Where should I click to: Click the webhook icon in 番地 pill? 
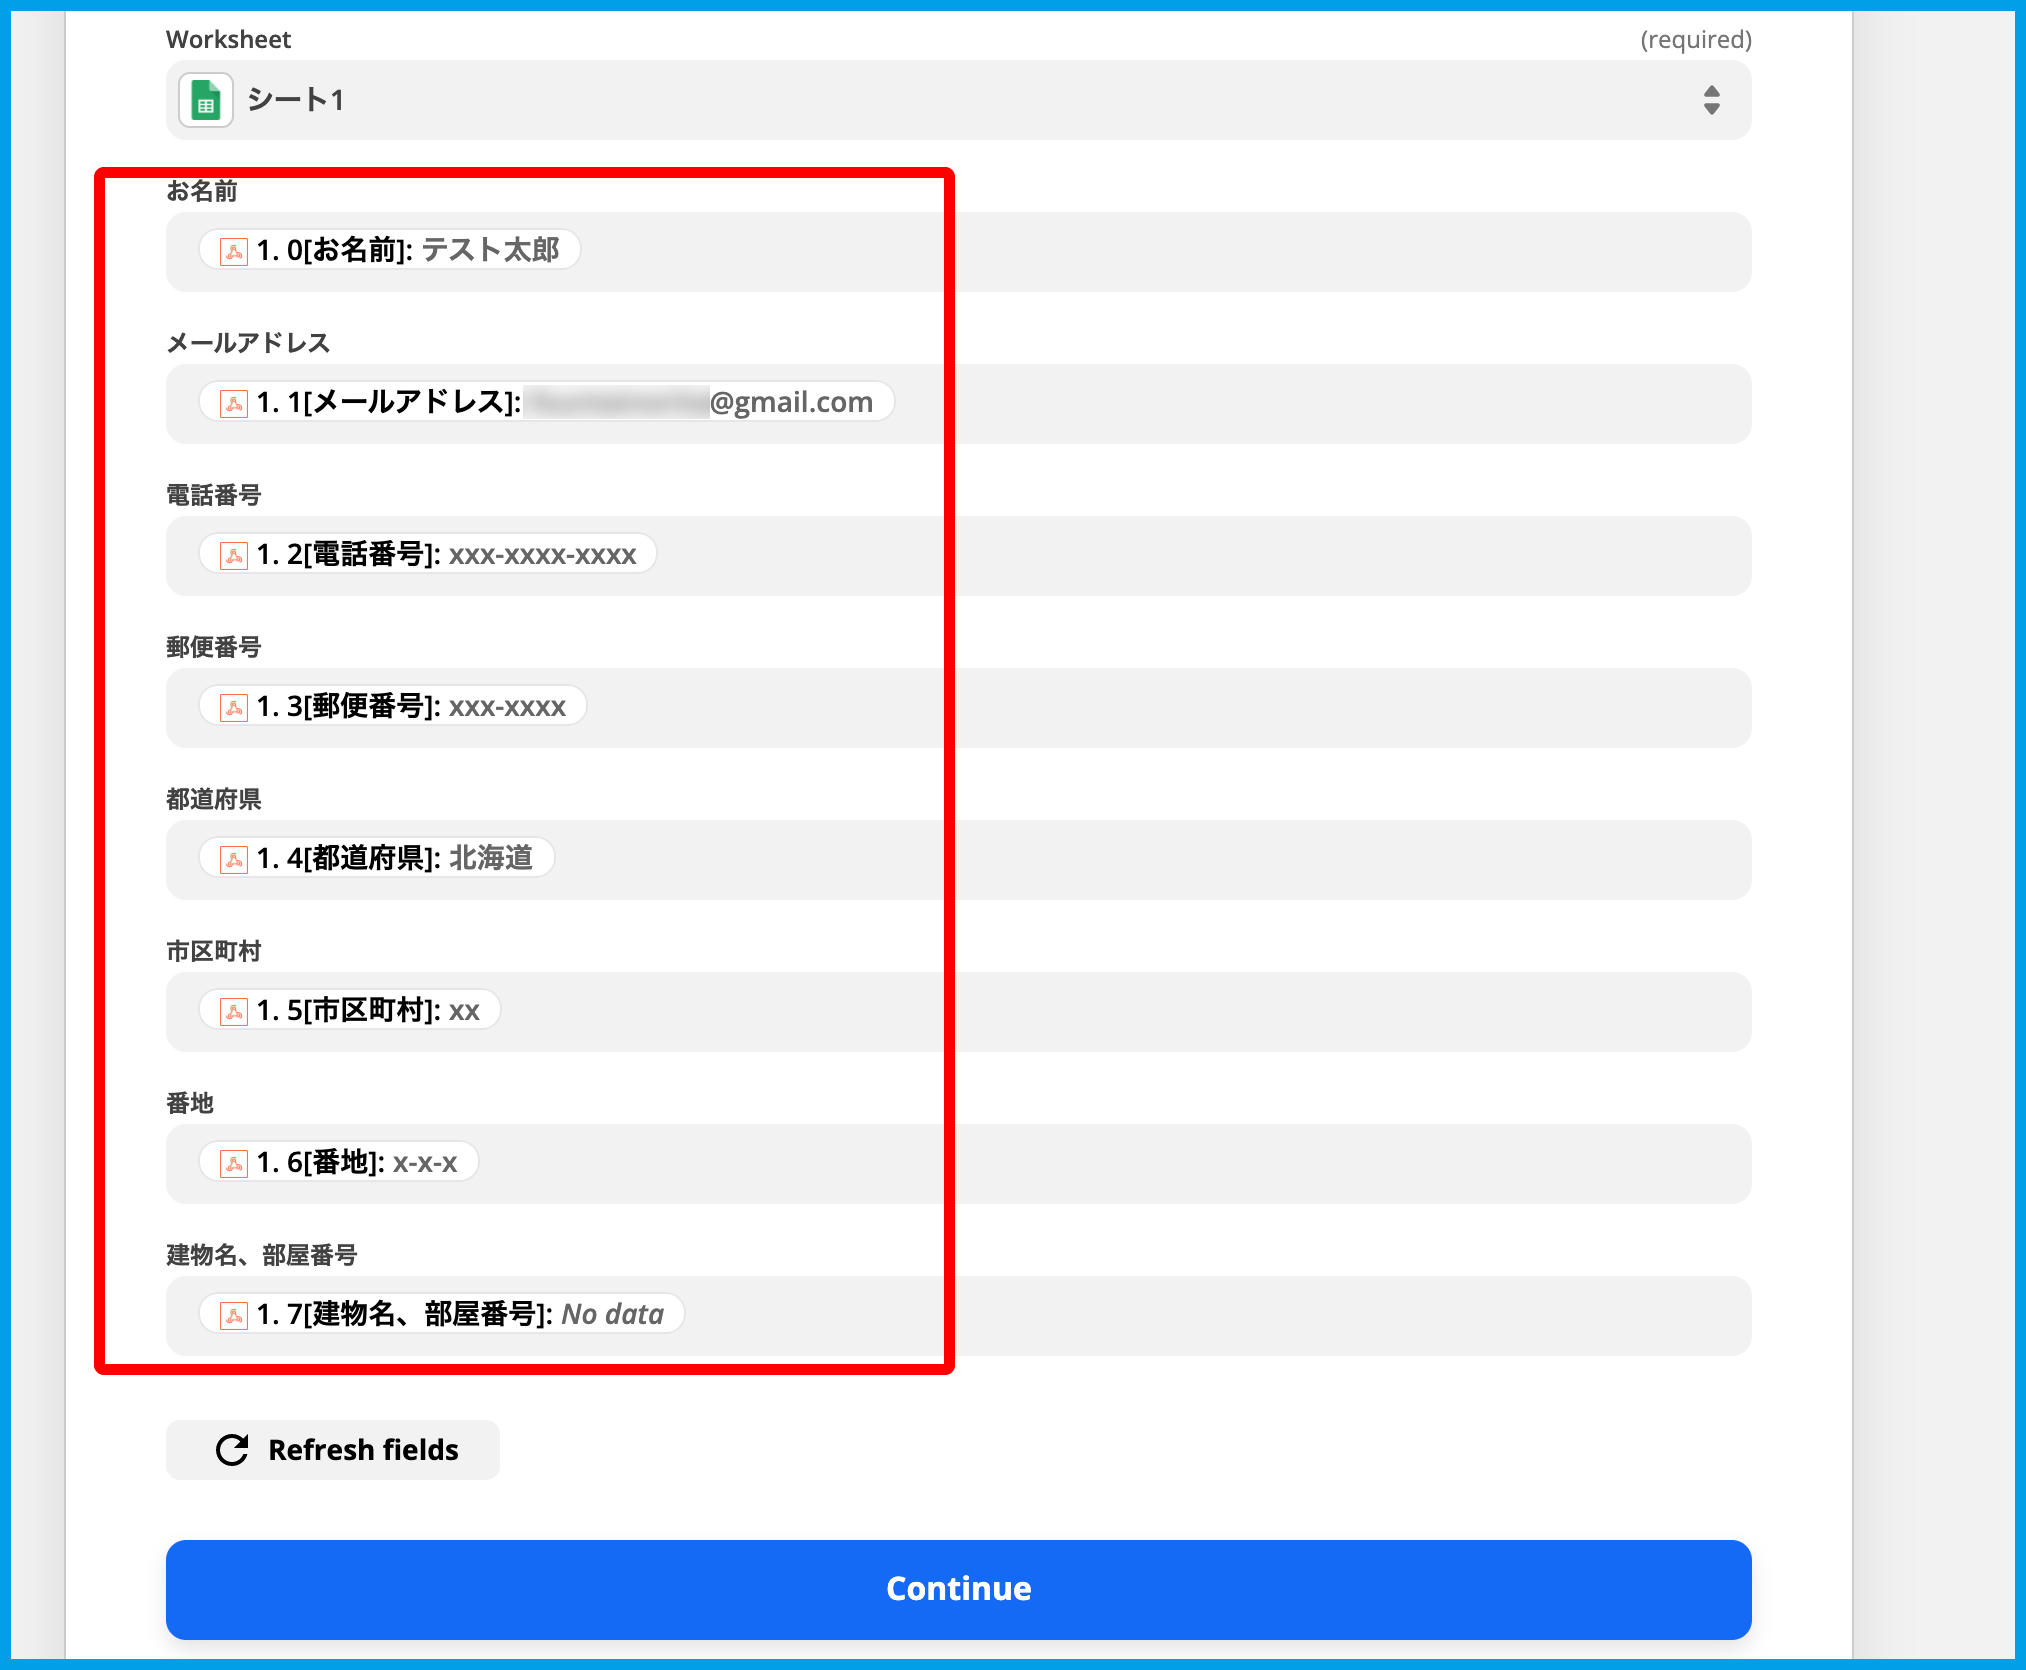(x=234, y=1163)
